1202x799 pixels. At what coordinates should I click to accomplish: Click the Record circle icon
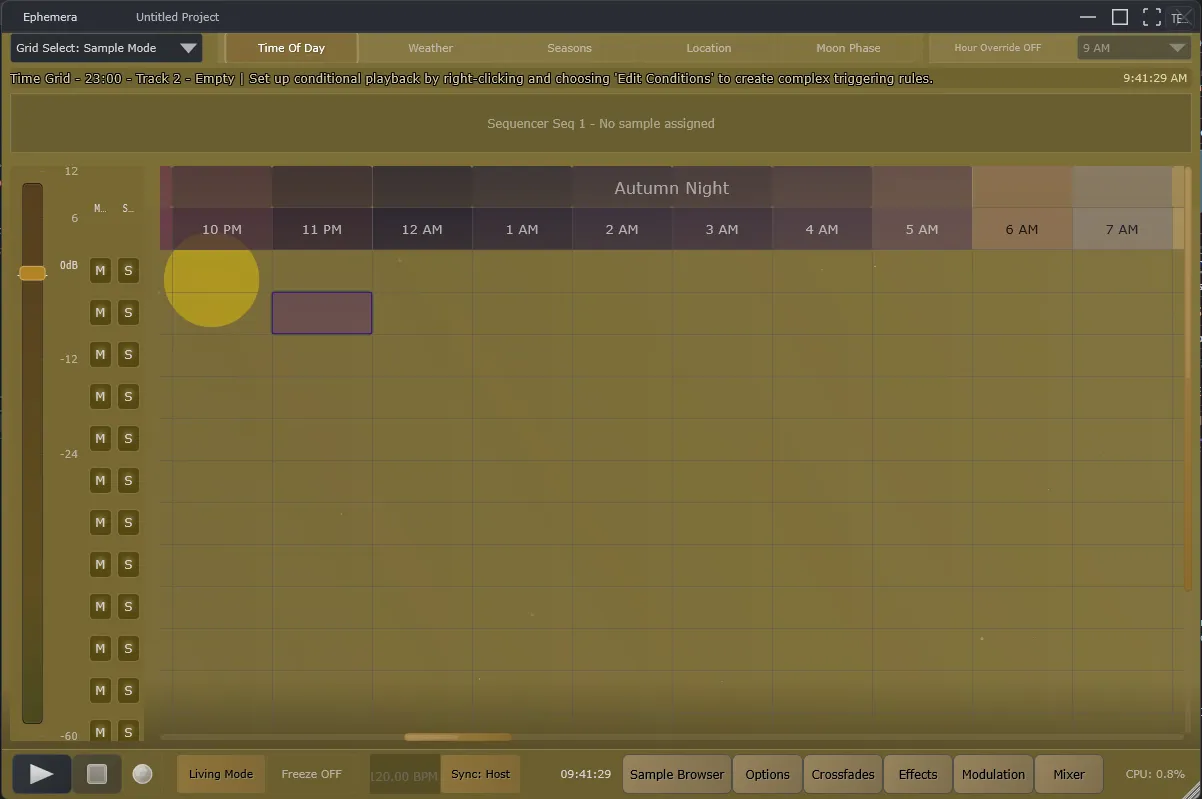tap(141, 773)
